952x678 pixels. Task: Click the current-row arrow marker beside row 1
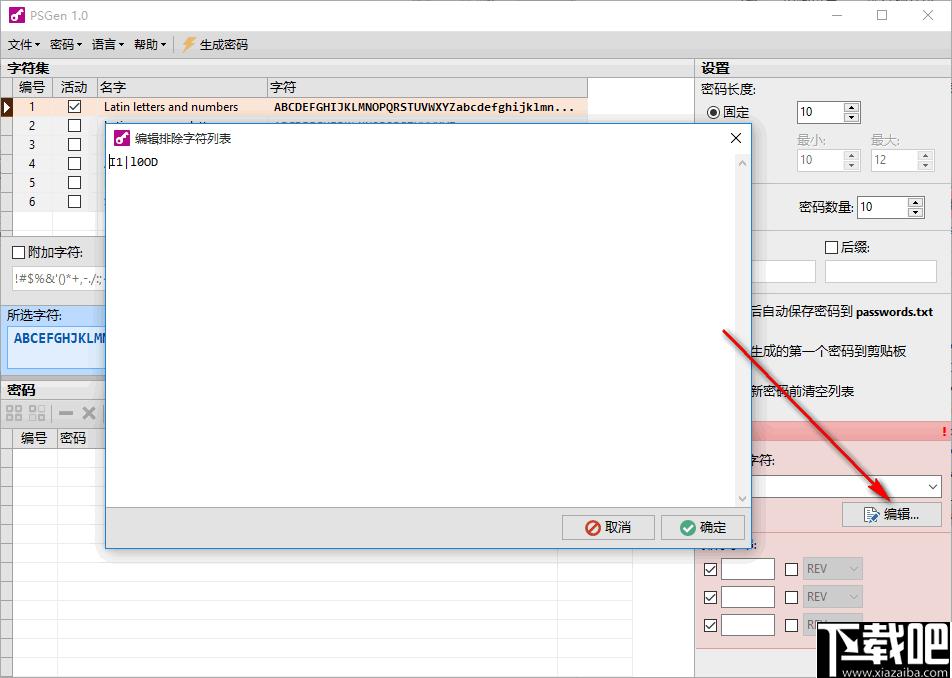click(6, 107)
